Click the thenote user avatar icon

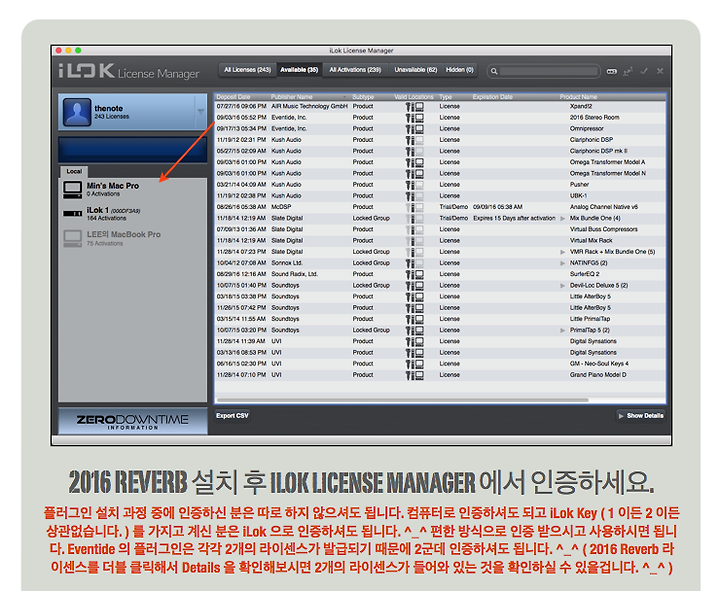tap(77, 112)
